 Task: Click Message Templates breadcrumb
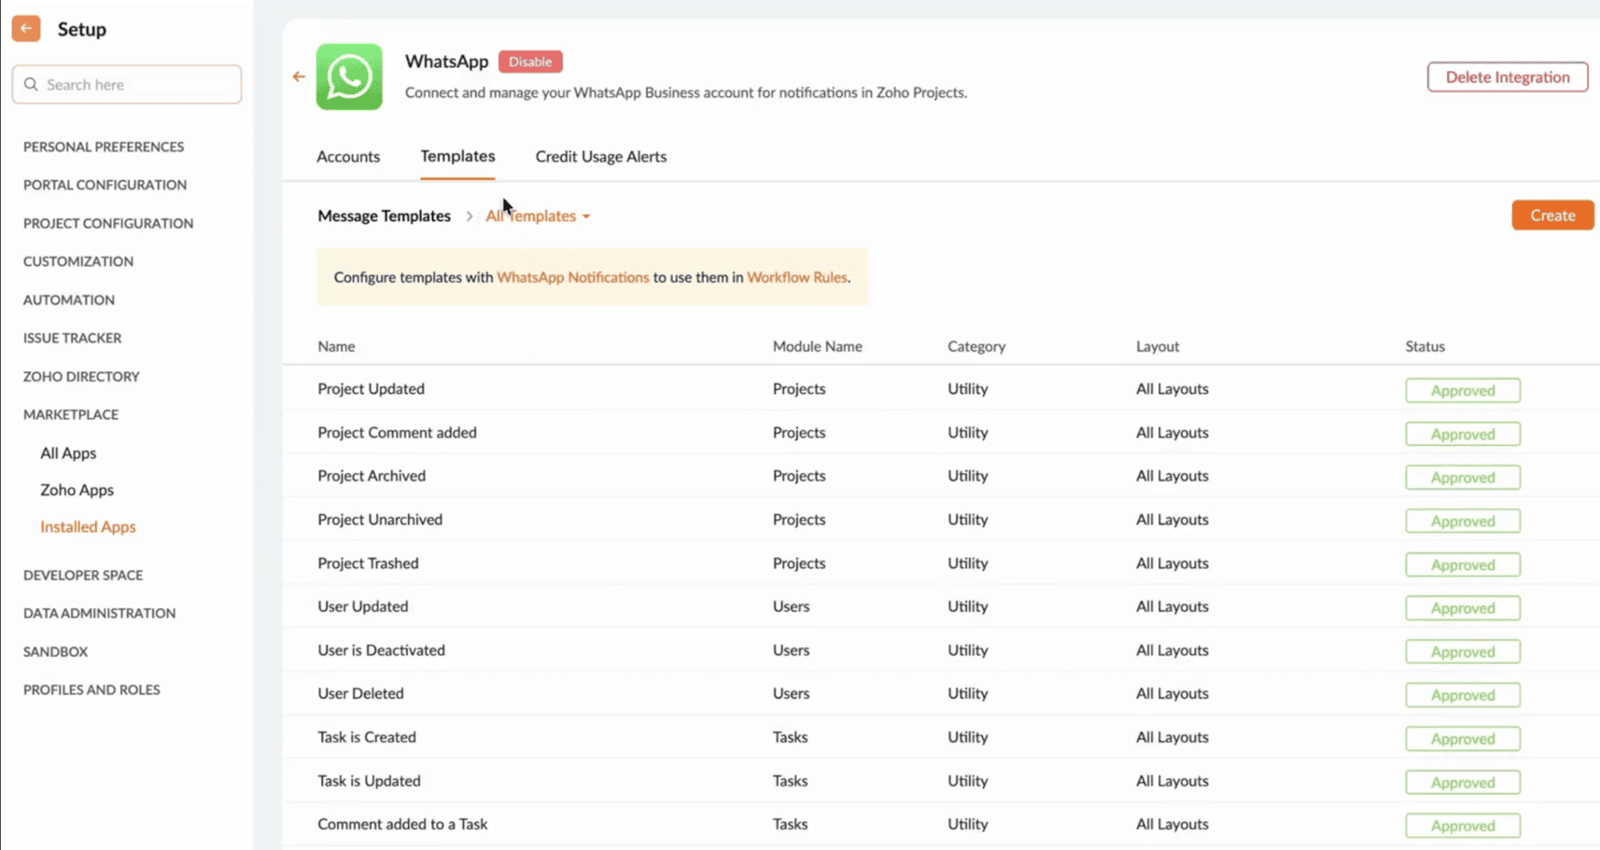(384, 216)
